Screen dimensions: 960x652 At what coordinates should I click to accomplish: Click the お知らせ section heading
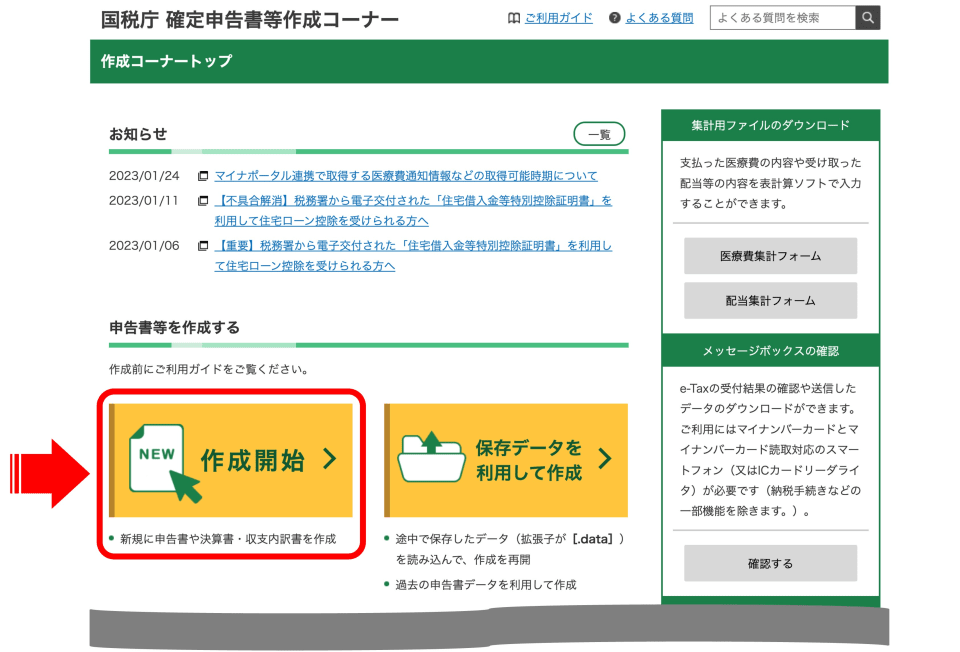click(138, 134)
